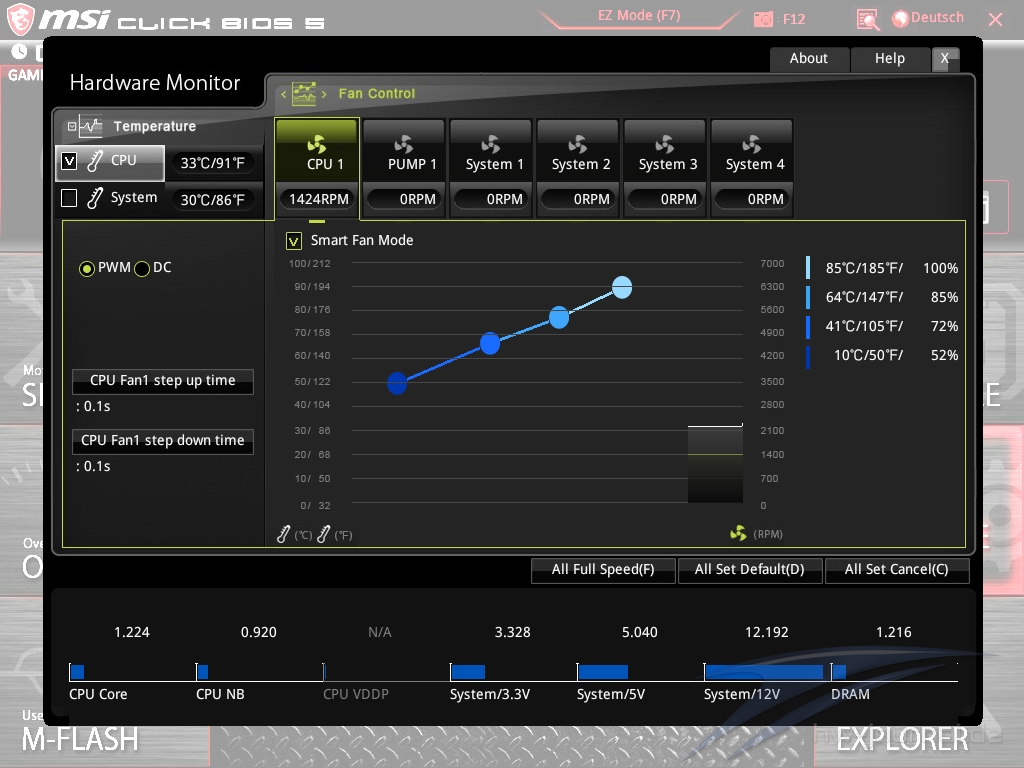
Task: Click the Temperature graph icon
Action: 90,126
